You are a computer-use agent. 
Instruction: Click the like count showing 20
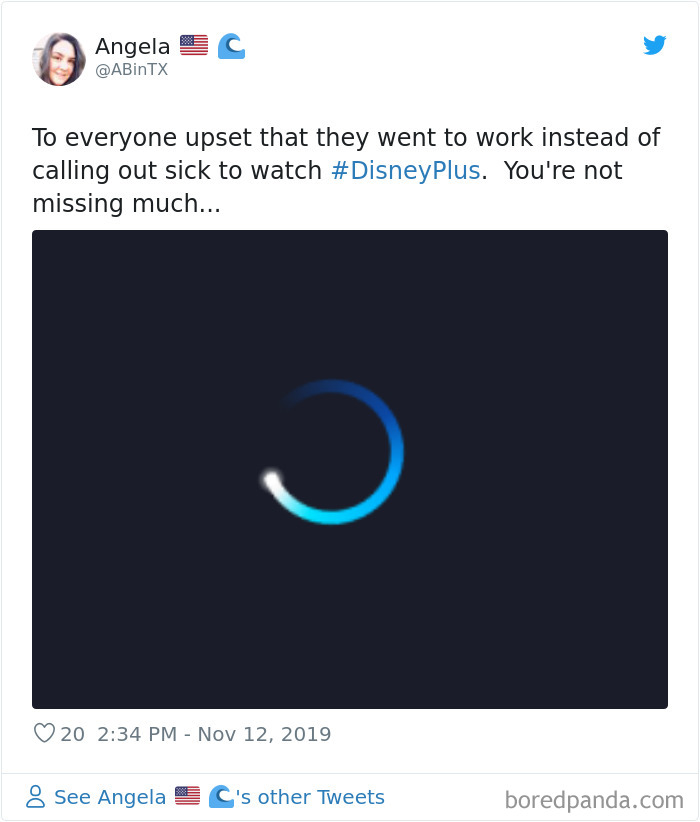click(x=72, y=734)
